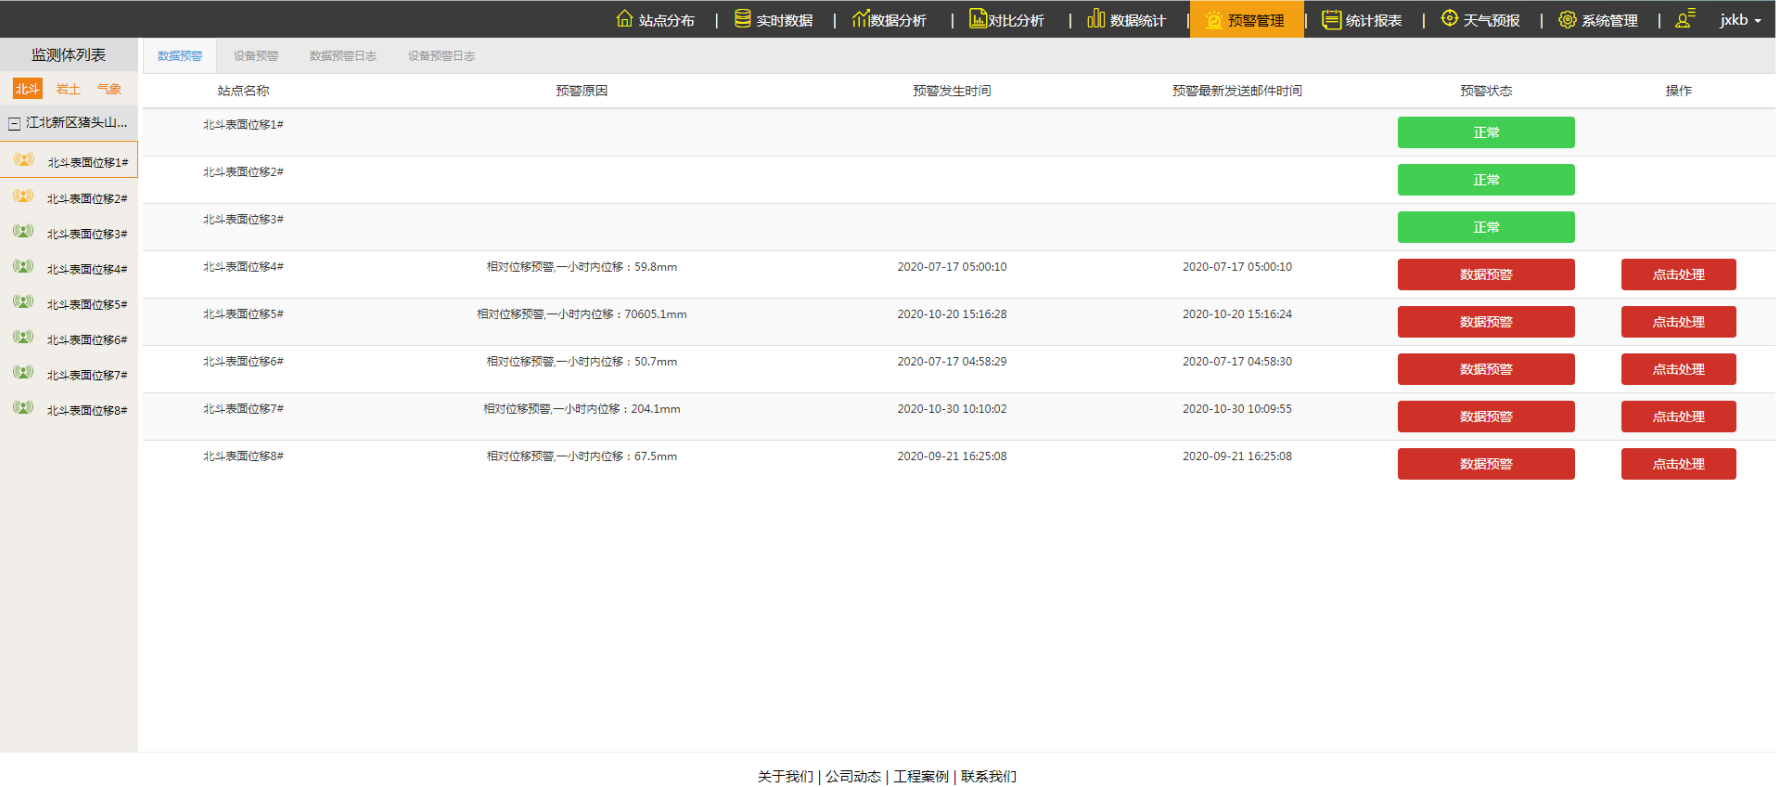Click the 天气预报 weather icon
1776x787 pixels.
click(x=1449, y=18)
